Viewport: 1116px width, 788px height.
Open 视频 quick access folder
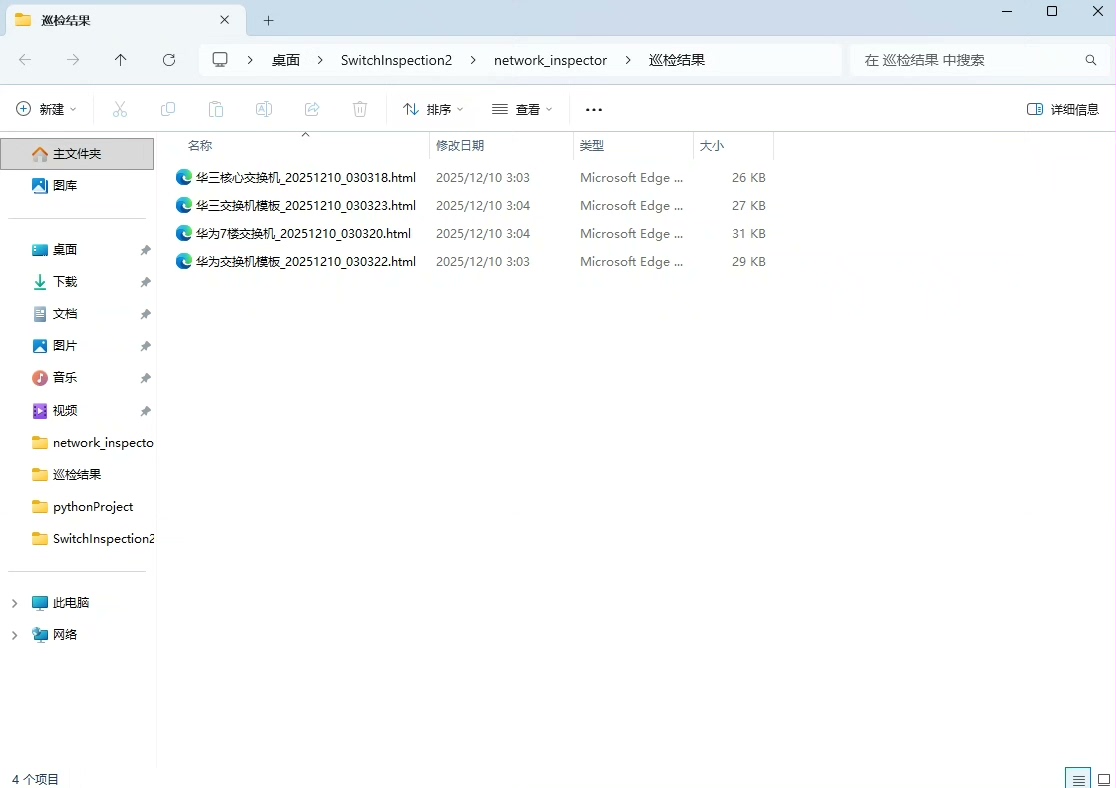tap(65, 411)
